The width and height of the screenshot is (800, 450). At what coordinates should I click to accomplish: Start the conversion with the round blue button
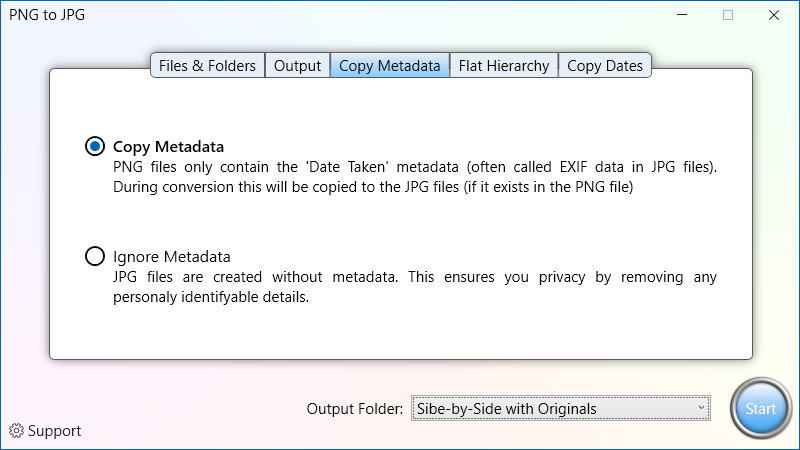pos(760,409)
